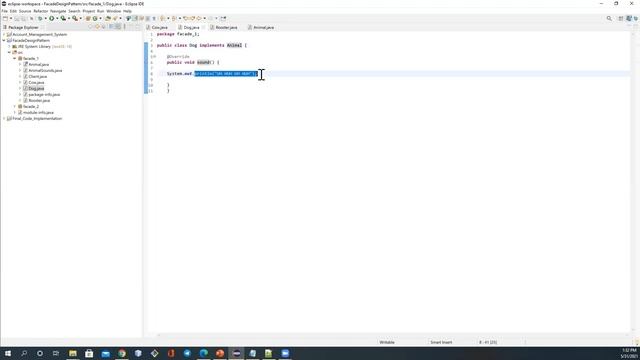The width and height of the screenshot is (640, 360).
Task: Select Client.java in Package Explorer
Action: point(38,76)
